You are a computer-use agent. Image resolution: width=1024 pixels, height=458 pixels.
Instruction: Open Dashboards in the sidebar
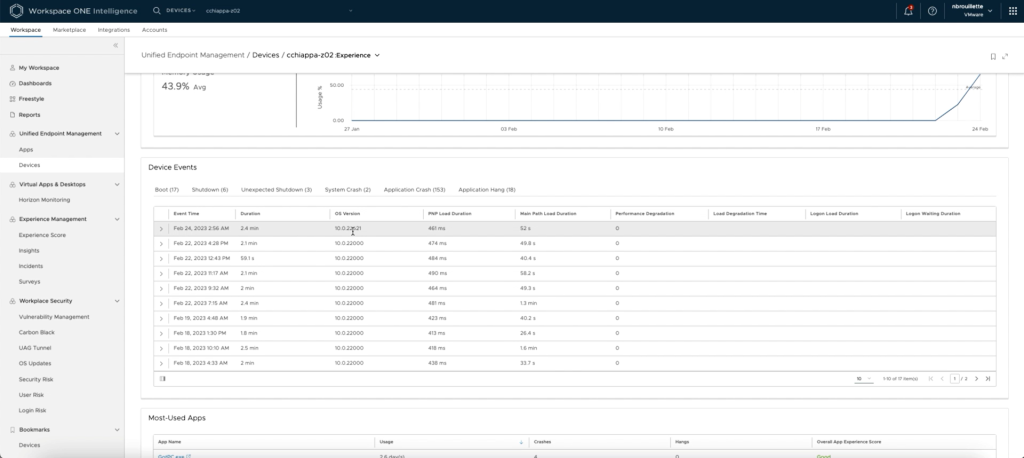(x=35, y=83)
